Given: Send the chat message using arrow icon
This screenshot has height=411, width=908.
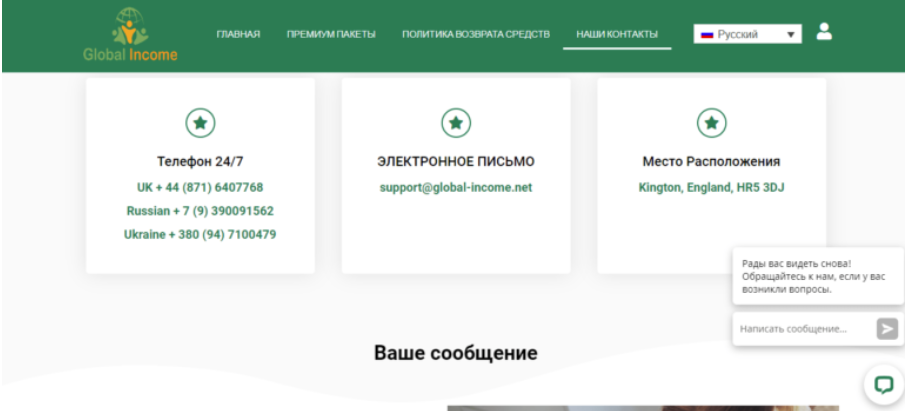Looking at the screenshot, I should [x=887, y=329].
